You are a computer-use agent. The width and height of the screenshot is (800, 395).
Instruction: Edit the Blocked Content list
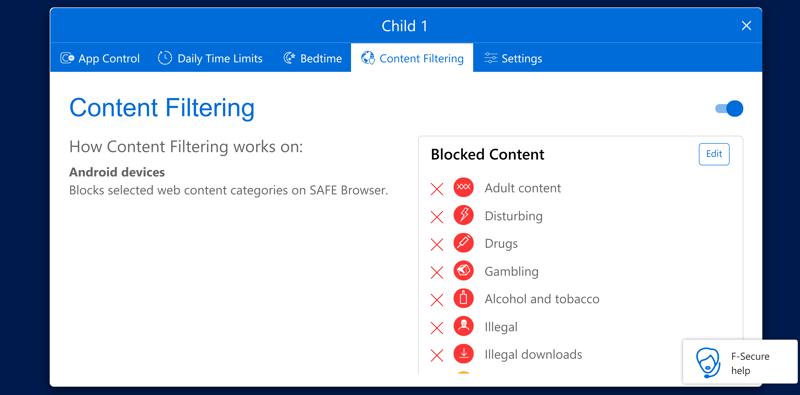(x=714, y=154)
